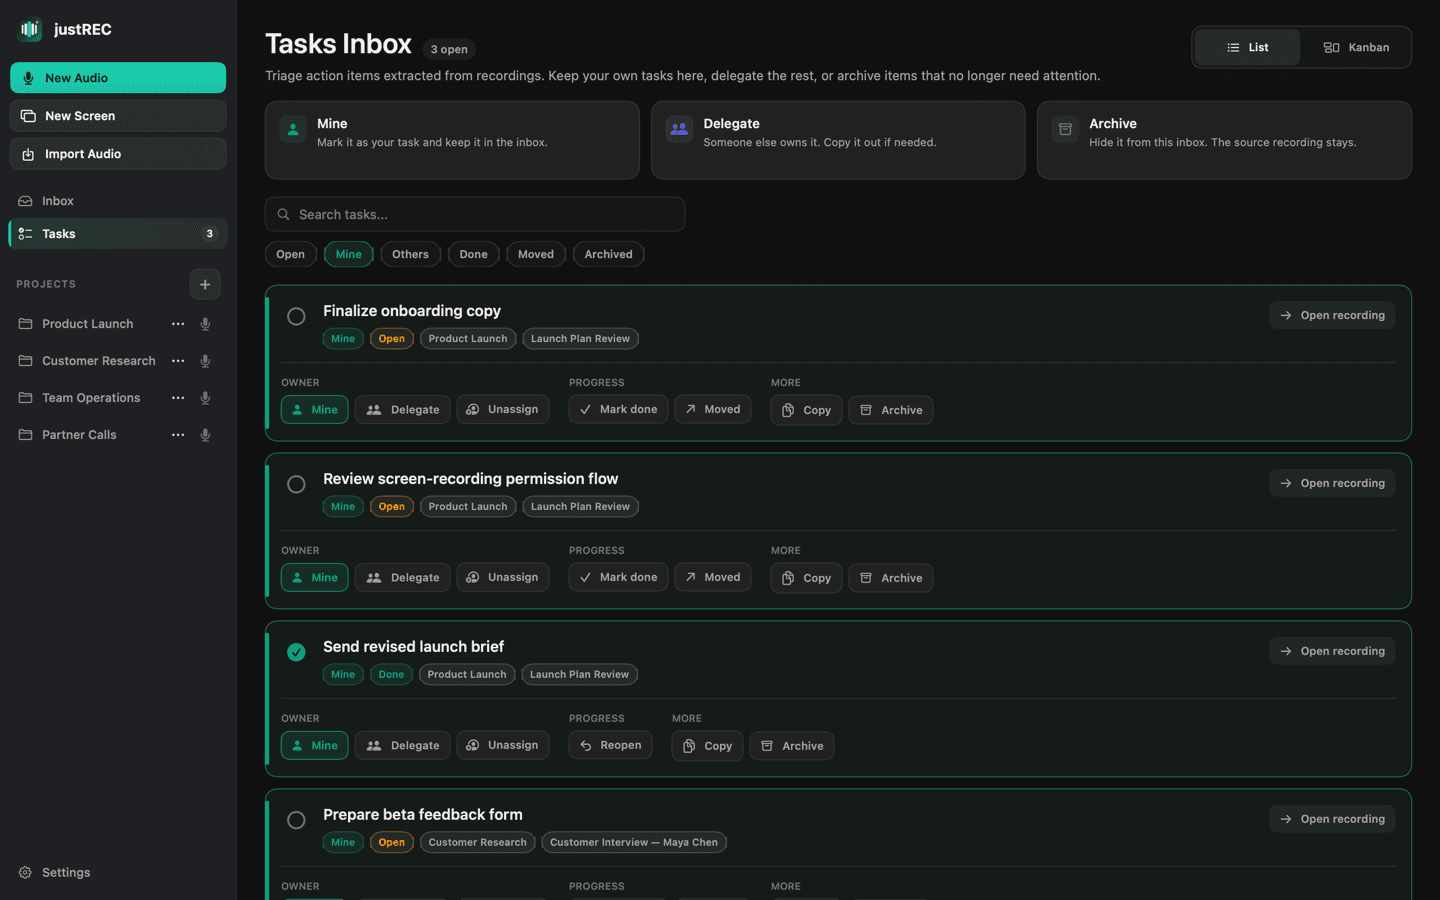Record audio into Partner Calls project

[205, 435]
